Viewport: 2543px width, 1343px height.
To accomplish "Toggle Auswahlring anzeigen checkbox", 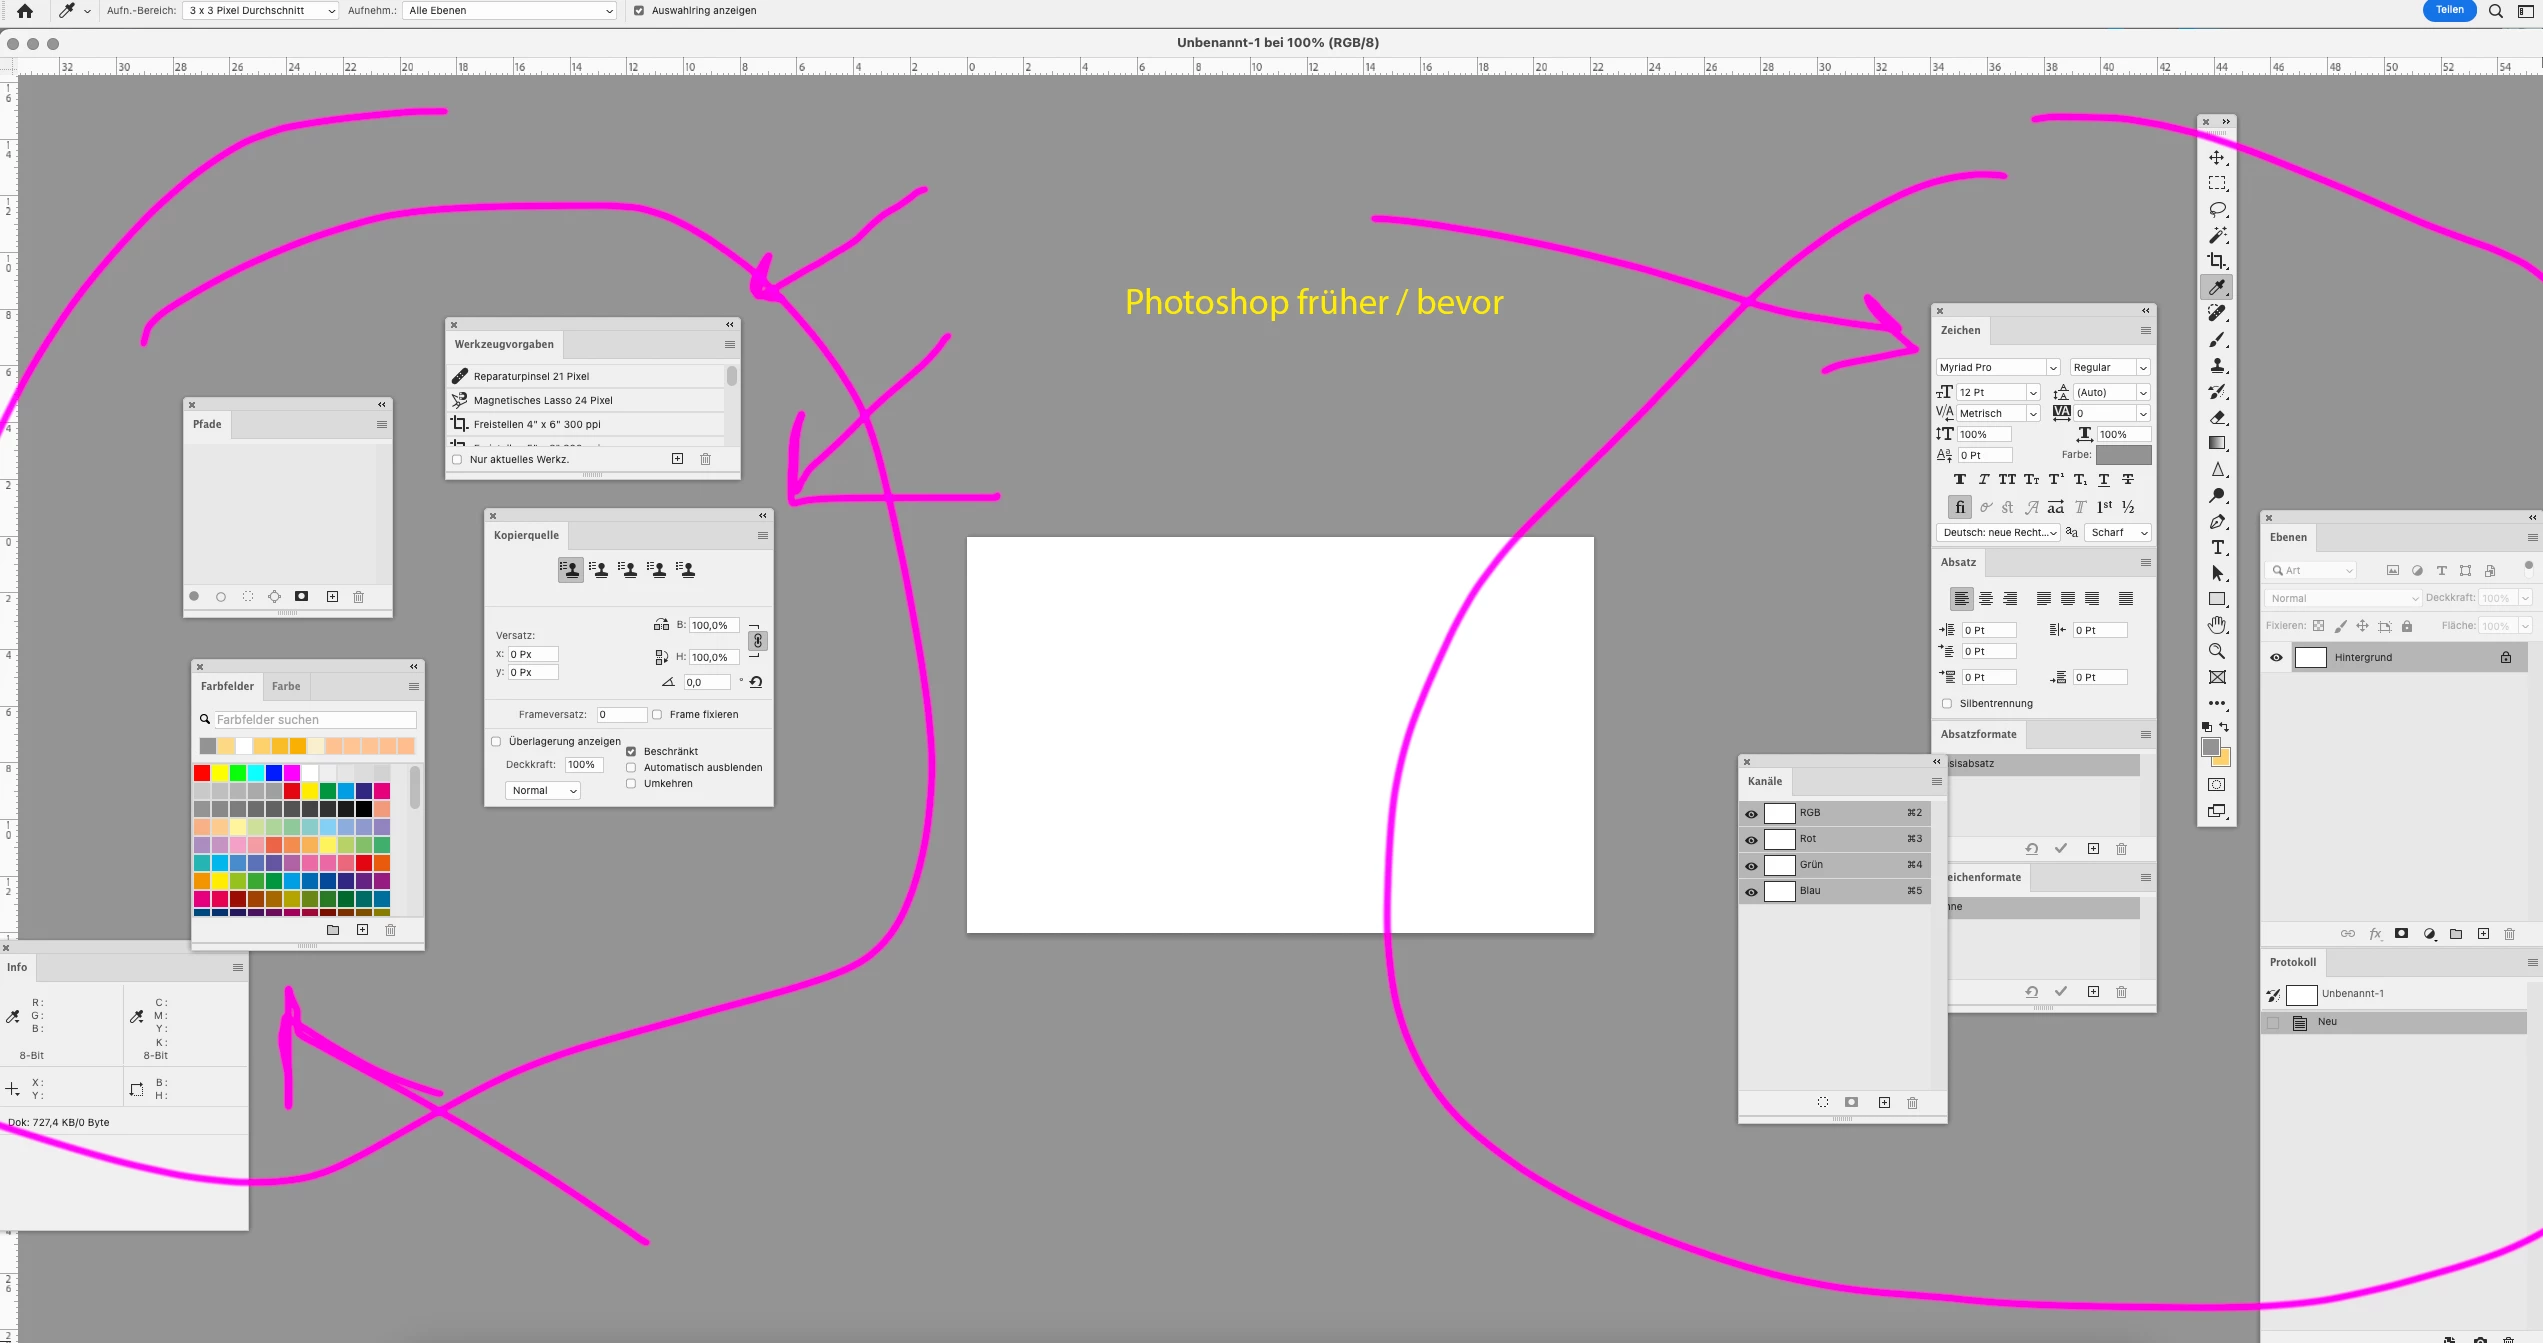I will [639, 11].
